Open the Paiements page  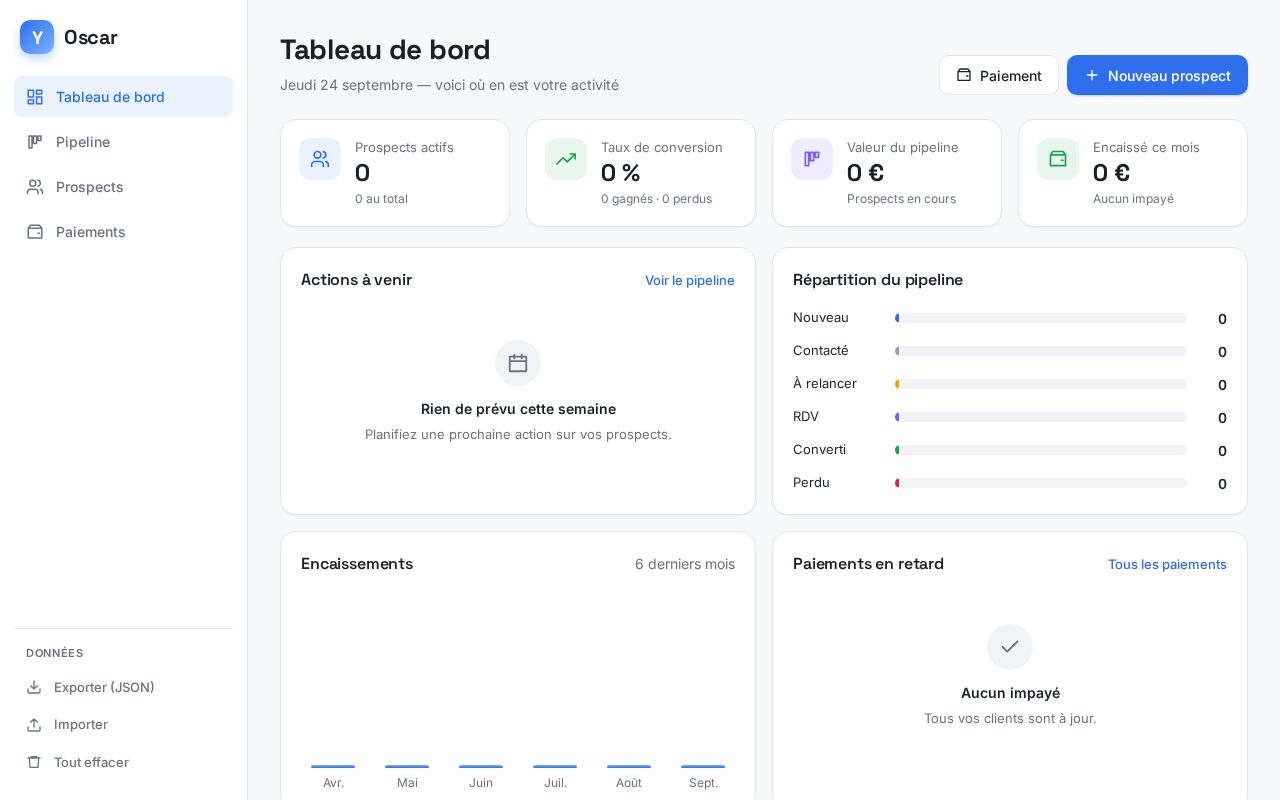pyautogui.click(x=123, y=232)
